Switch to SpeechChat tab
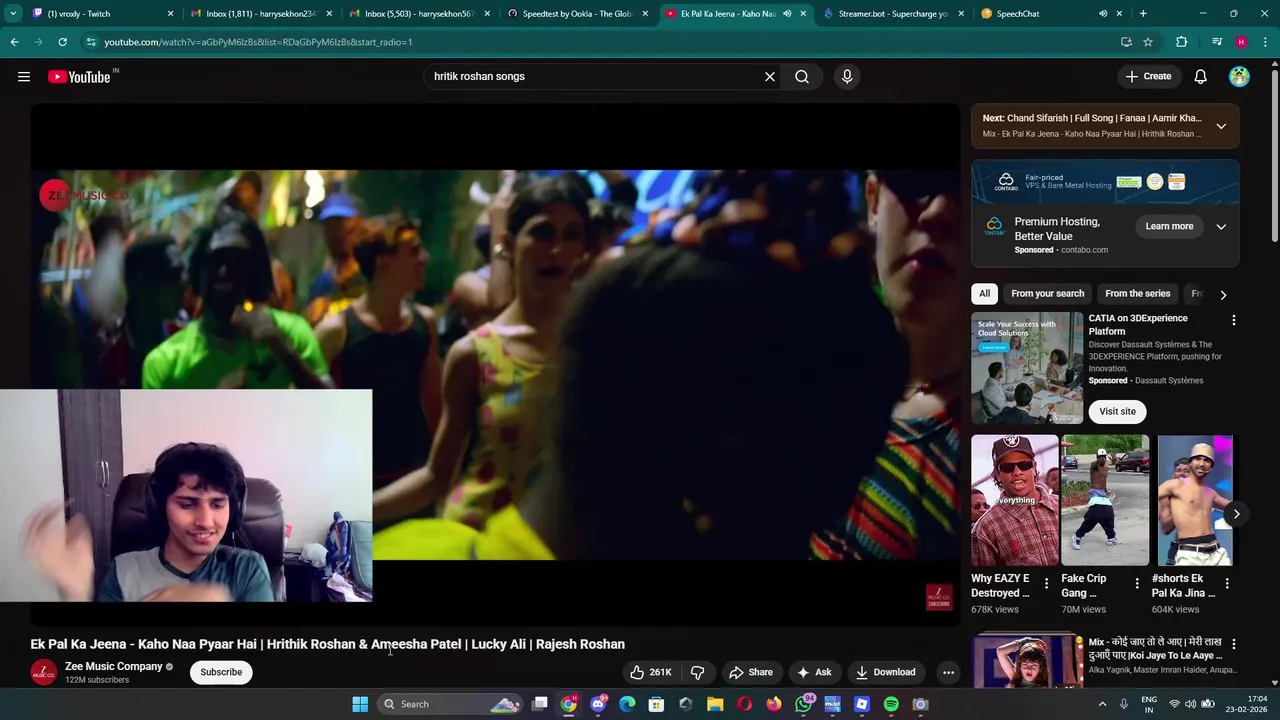The height and width of the screenshot is (720, 1280). pos(1050,14)
